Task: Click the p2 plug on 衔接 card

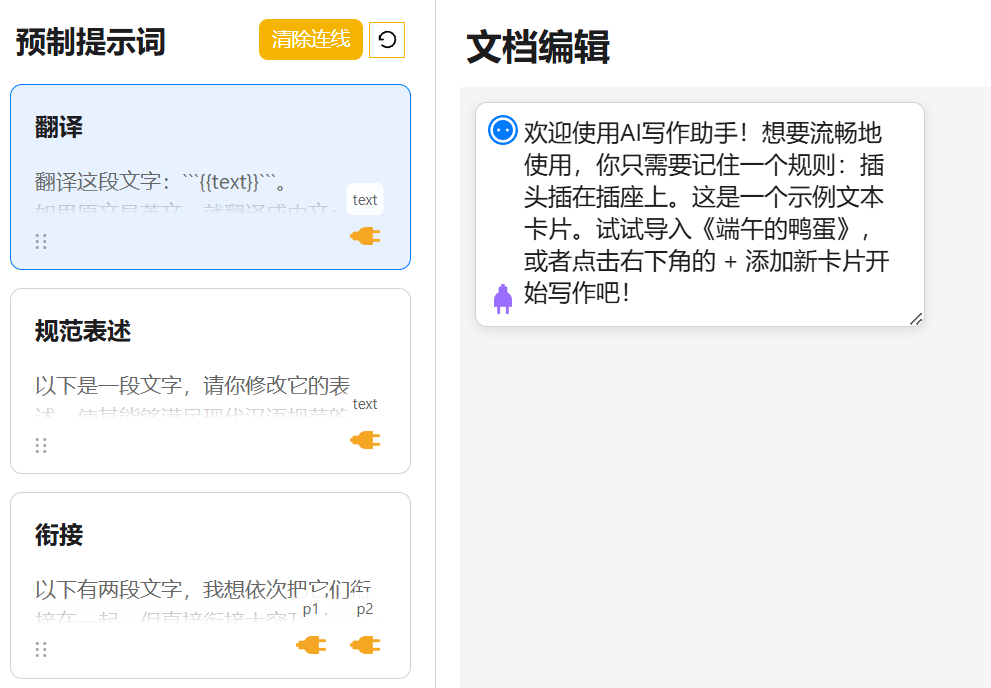Action: (x=365, y=645)
